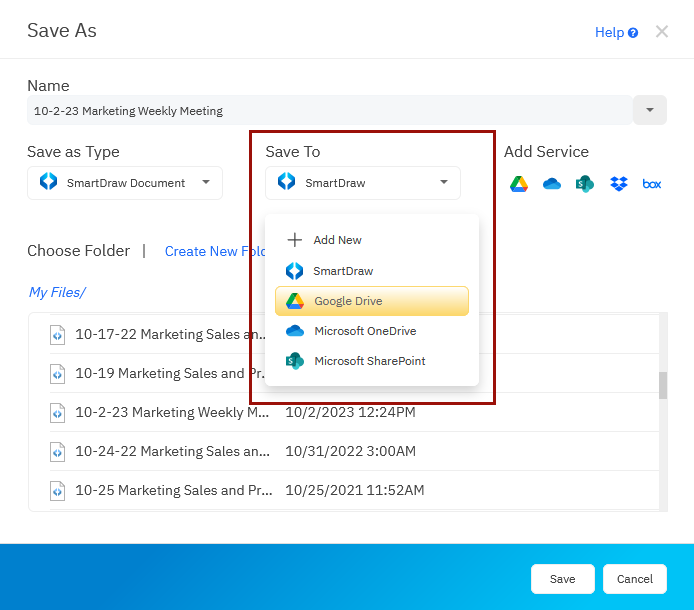Click Box icon under Add Service
This screenshot has height=610, width=694.
click(652, 184)
